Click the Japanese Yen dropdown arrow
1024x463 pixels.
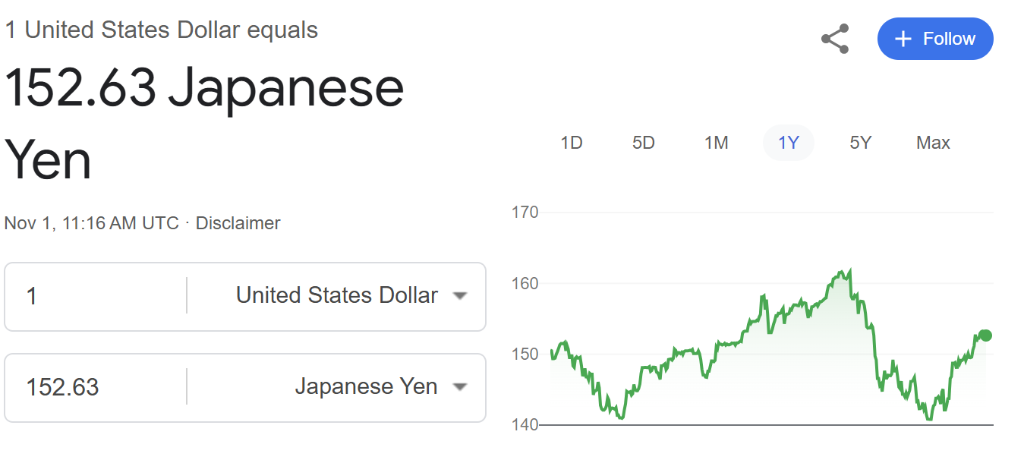(x=460, y=386)
